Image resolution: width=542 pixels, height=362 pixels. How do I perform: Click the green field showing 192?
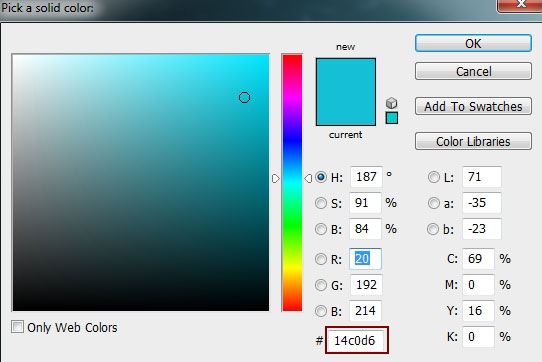[366, 285]
